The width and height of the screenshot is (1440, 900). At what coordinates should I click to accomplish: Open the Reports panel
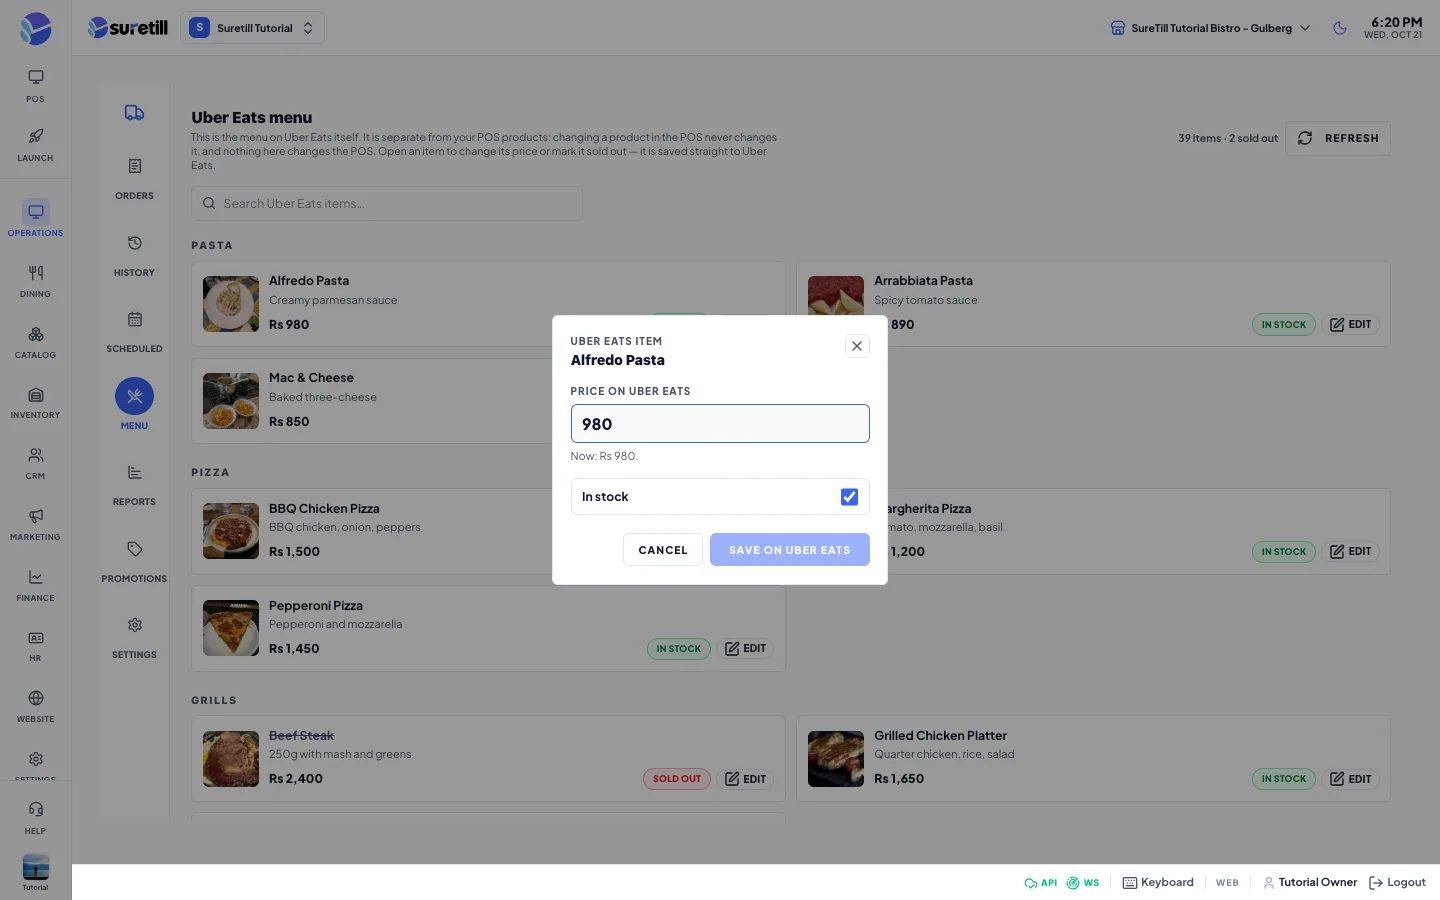134,484
